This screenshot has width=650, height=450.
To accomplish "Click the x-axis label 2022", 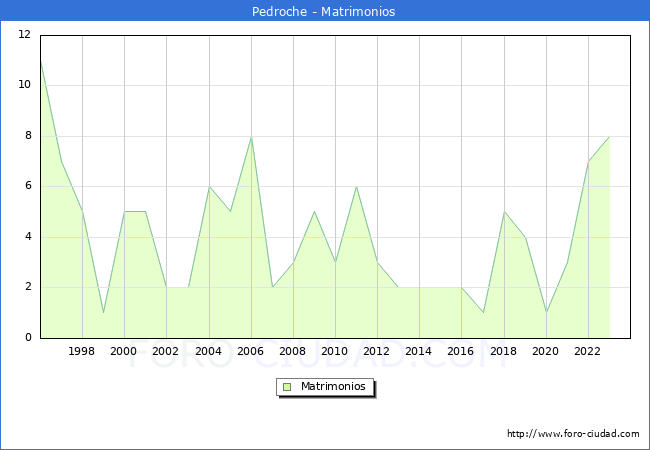I will [588, 351].
